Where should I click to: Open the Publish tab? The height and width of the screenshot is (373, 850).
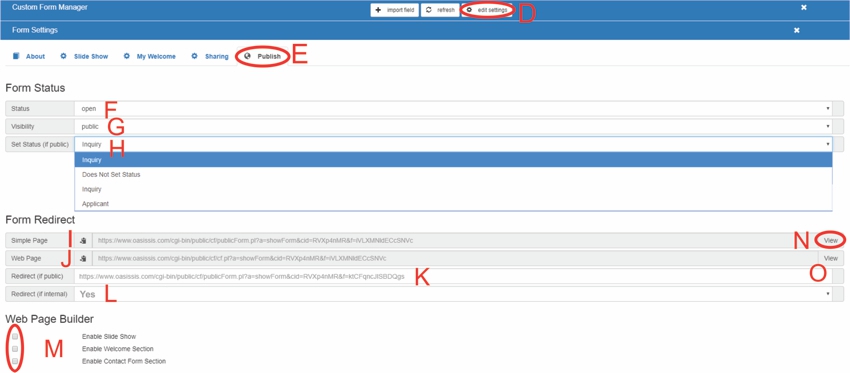pos(263,56)
